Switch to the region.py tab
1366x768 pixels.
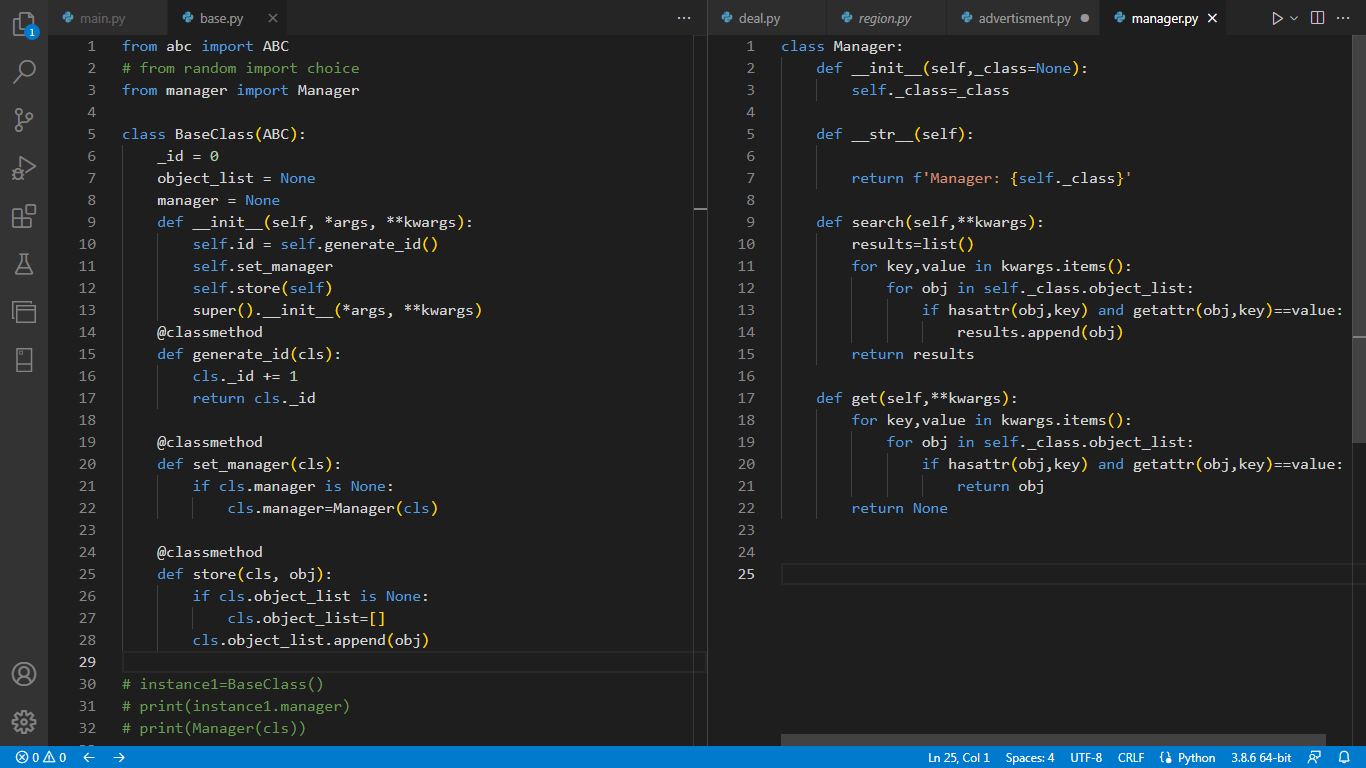885,18
